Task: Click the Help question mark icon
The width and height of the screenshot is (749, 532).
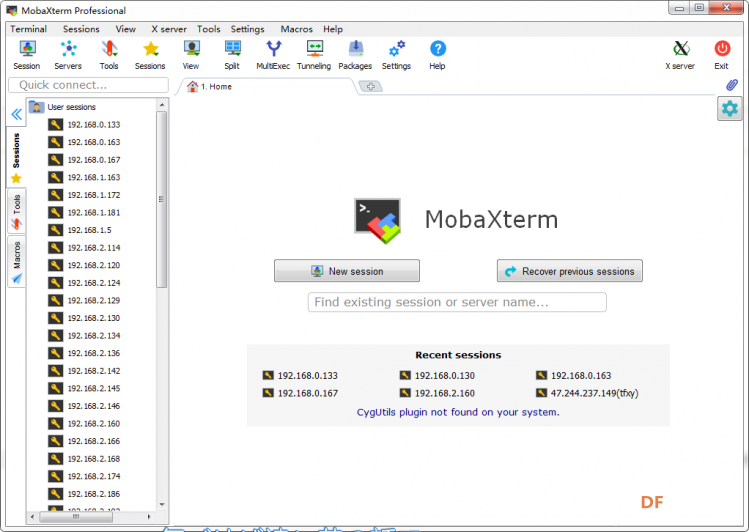Action: (x=438, y=55)
